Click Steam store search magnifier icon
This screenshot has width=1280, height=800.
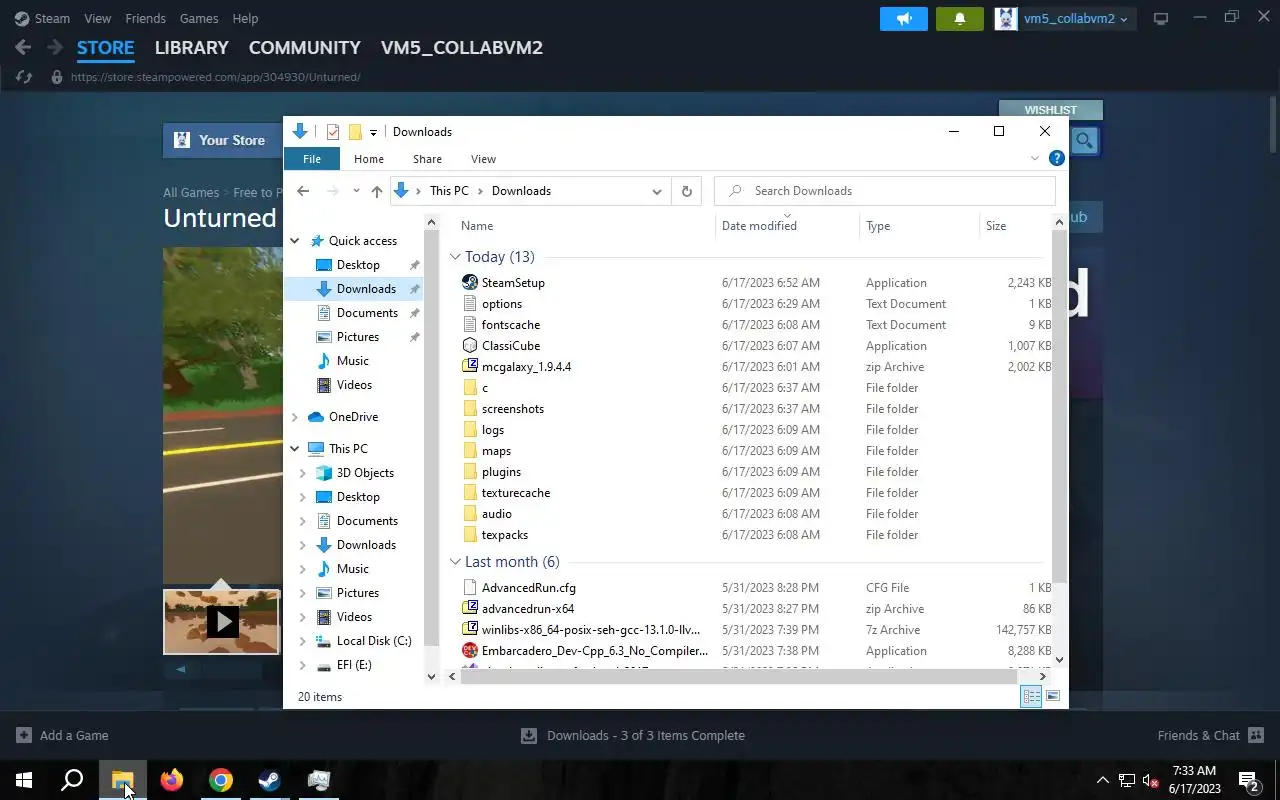pos(1084,141)
